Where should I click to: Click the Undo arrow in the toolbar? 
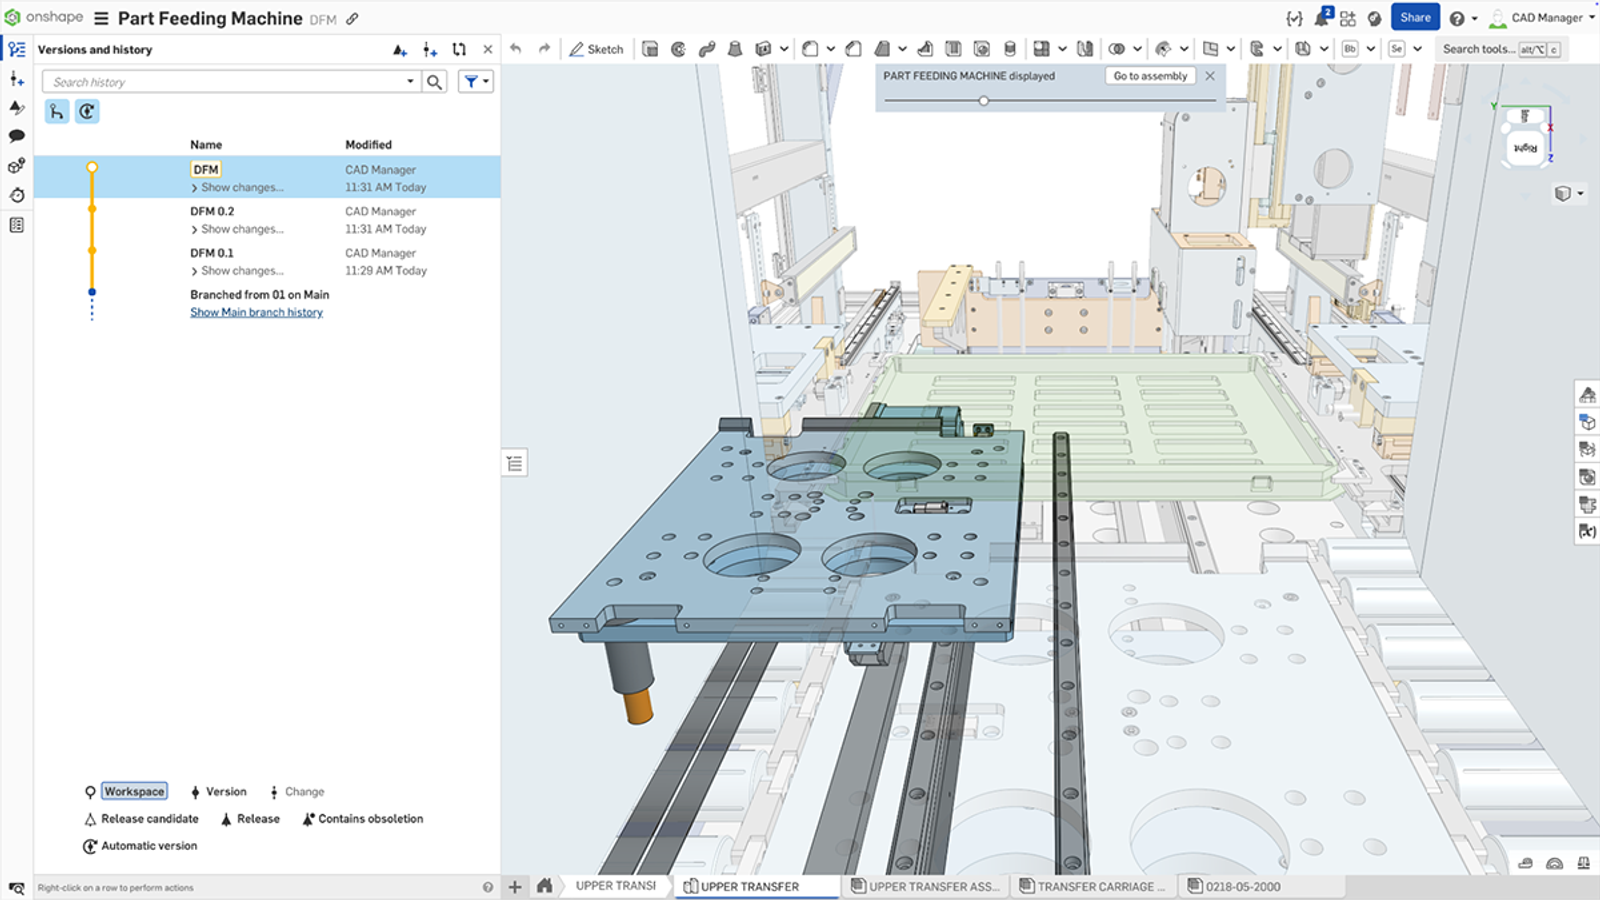click(x=514, y=48)
